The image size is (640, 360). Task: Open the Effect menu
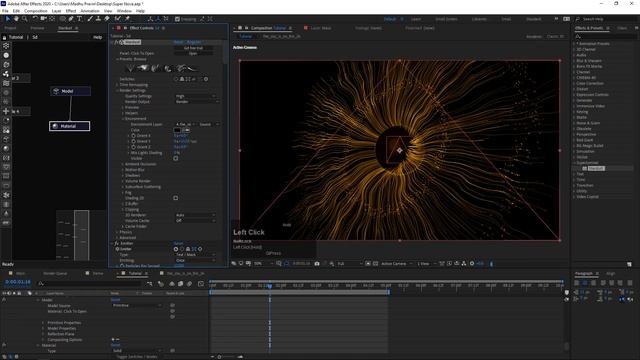[71, 11]
